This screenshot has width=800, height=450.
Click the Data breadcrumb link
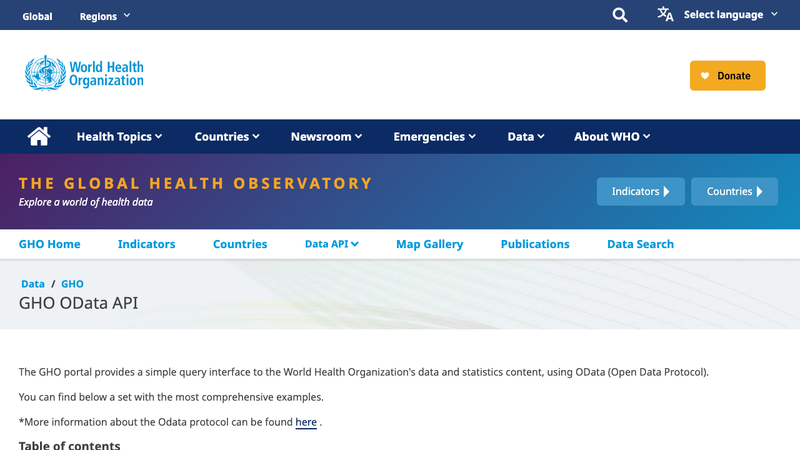33,284
